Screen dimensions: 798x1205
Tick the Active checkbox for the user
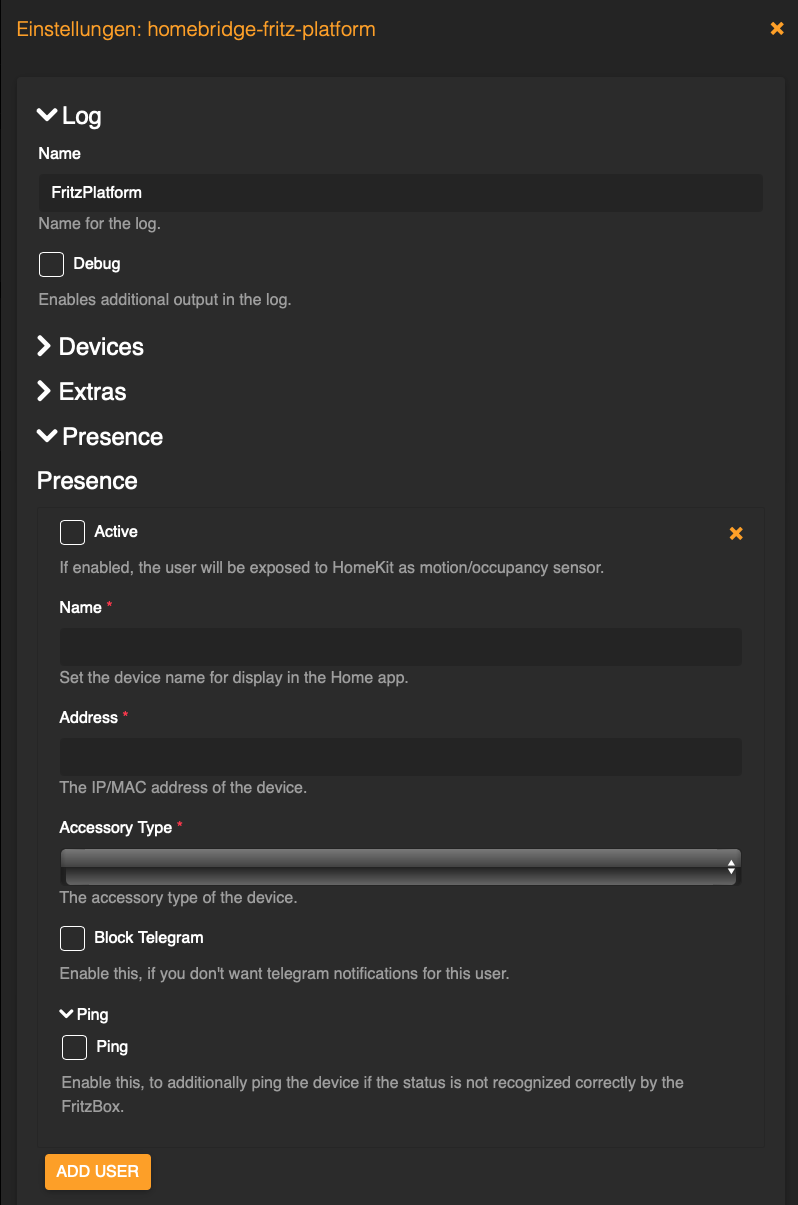(x=72, y=532)
